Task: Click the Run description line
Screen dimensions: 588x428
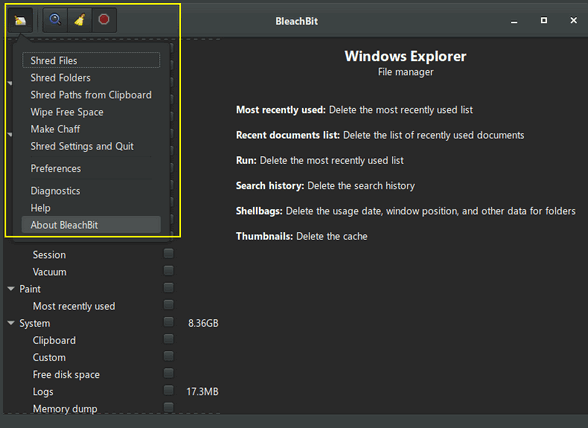Action: 320,161
